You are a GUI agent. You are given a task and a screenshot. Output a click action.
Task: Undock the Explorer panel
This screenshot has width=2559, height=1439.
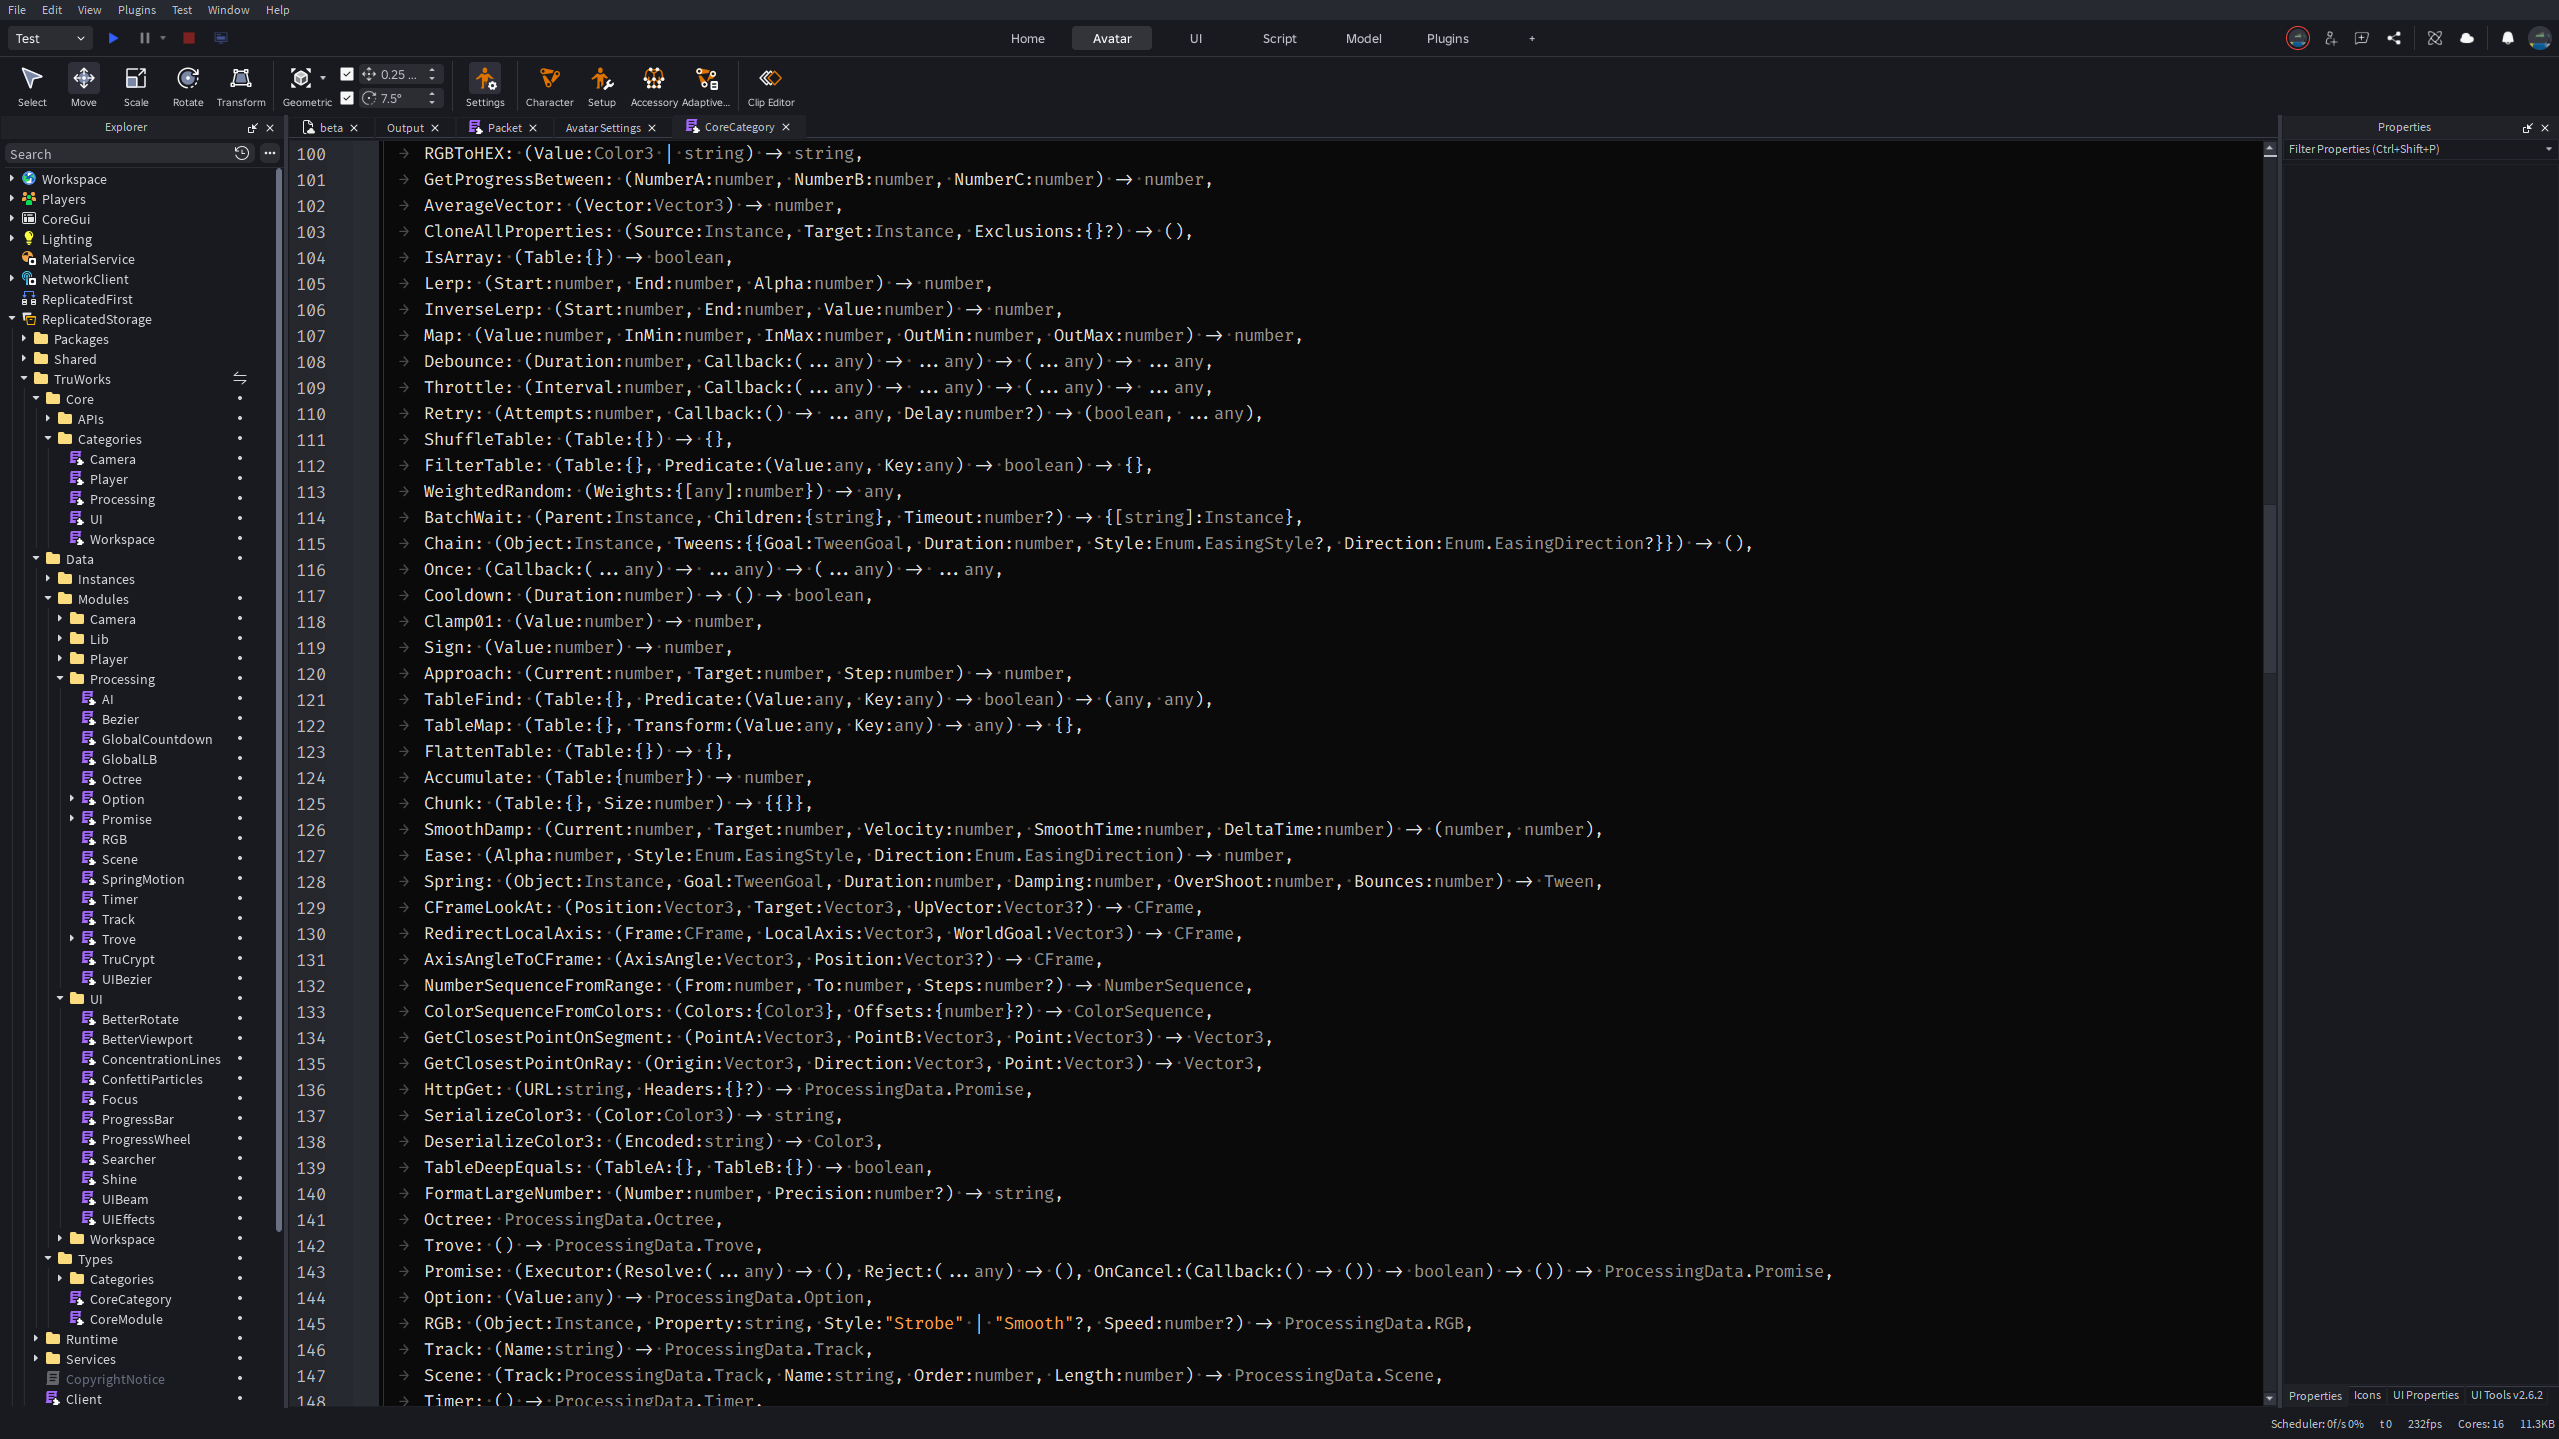(253, 128)
